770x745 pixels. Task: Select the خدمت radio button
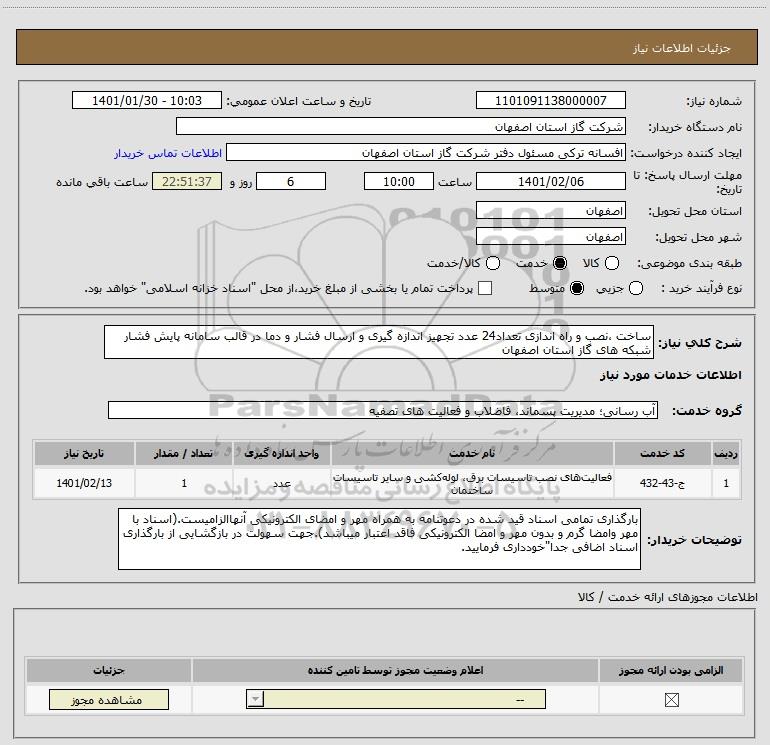coord(559,263)
